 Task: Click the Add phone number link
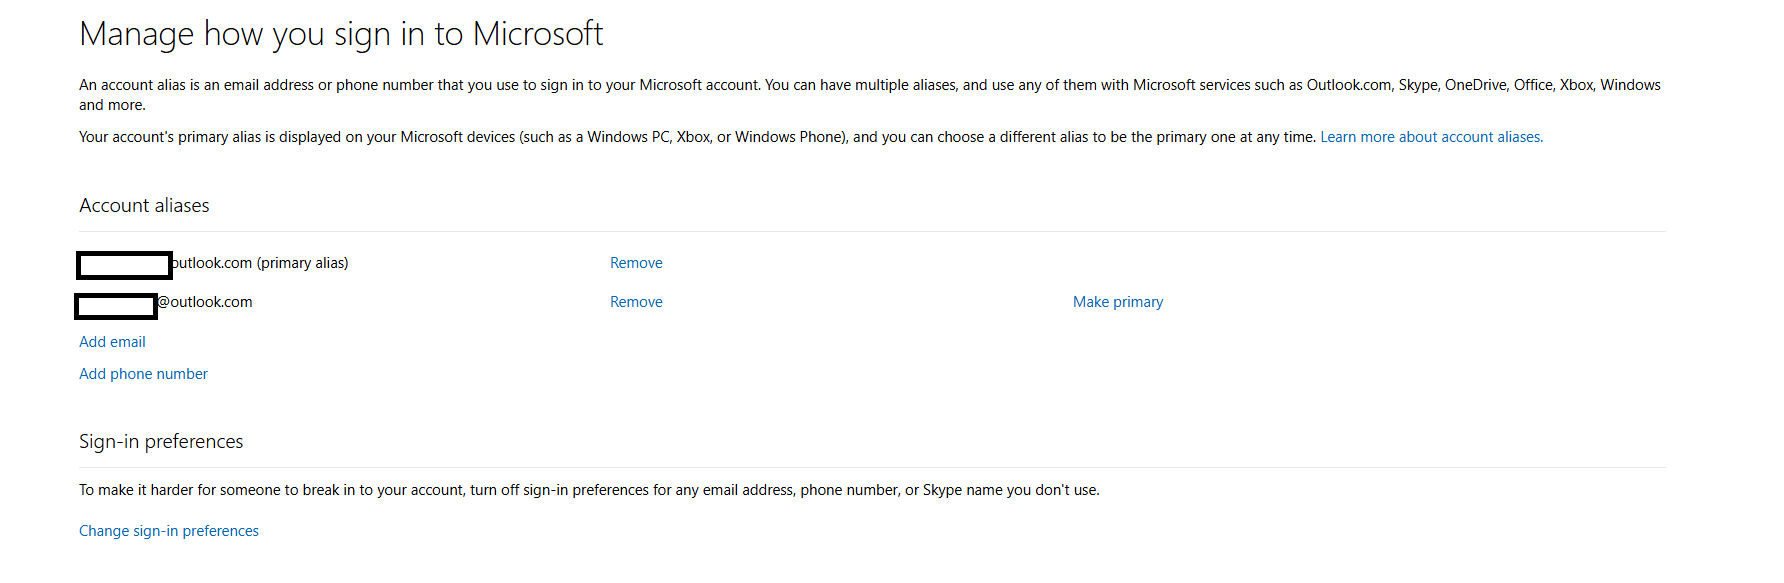tap(143, 374)
